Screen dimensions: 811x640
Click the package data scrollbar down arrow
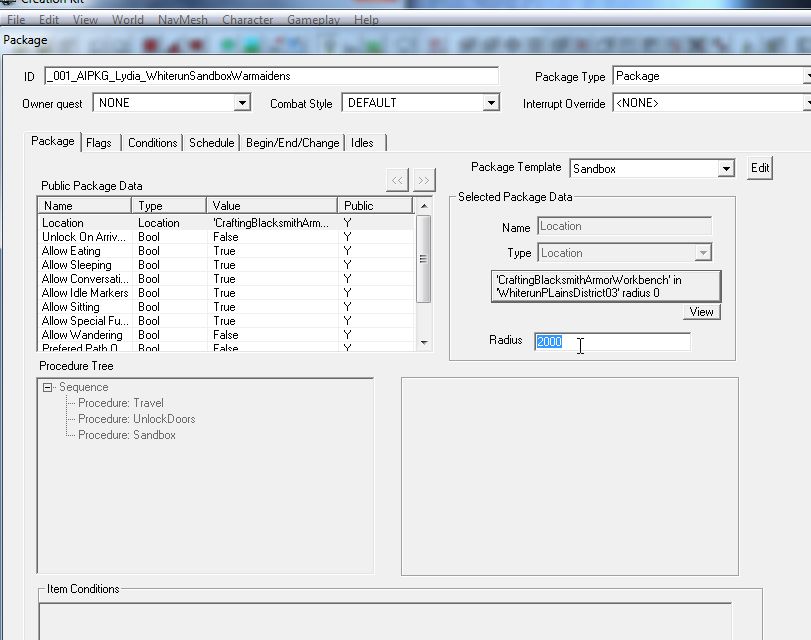coord(424,343)
